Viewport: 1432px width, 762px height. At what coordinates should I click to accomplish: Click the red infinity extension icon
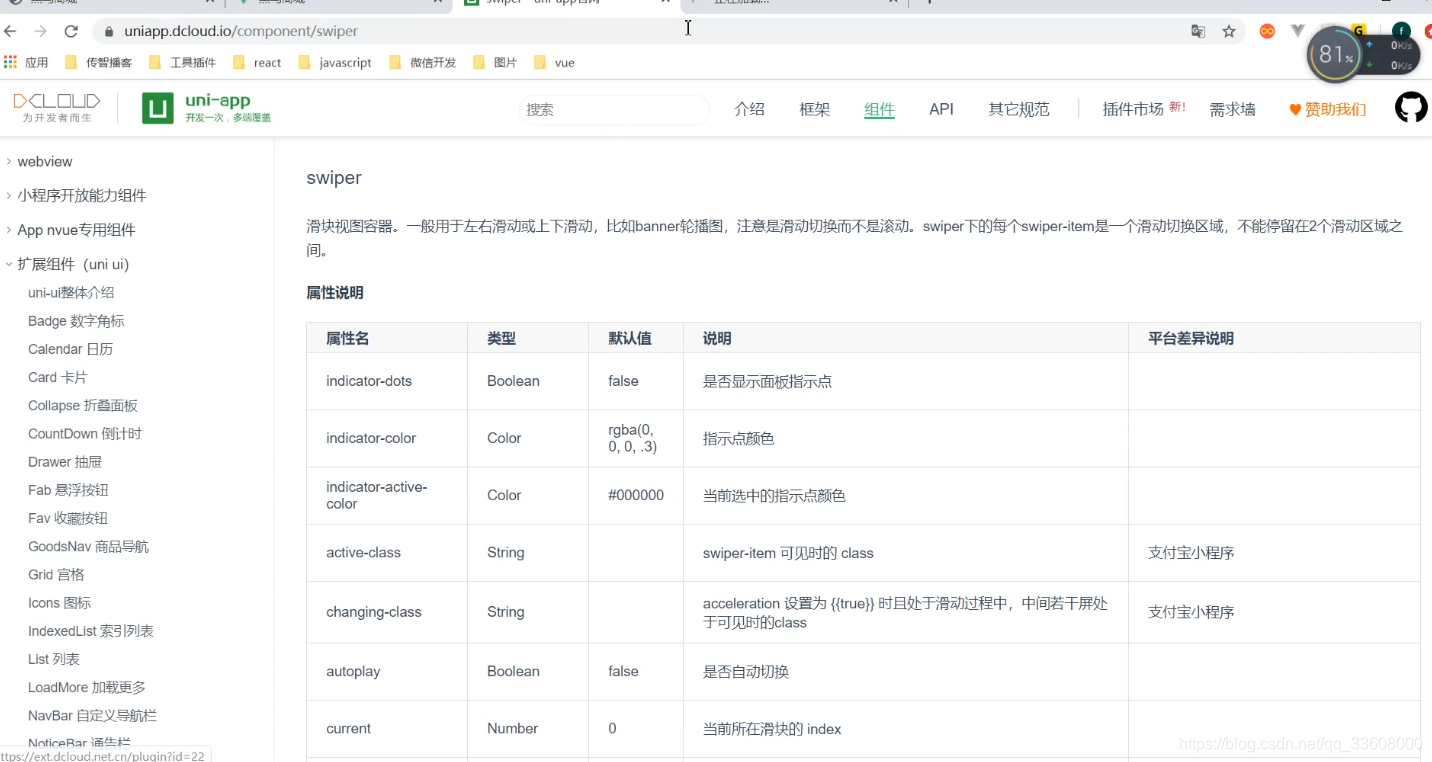[x=1266, y=31]
